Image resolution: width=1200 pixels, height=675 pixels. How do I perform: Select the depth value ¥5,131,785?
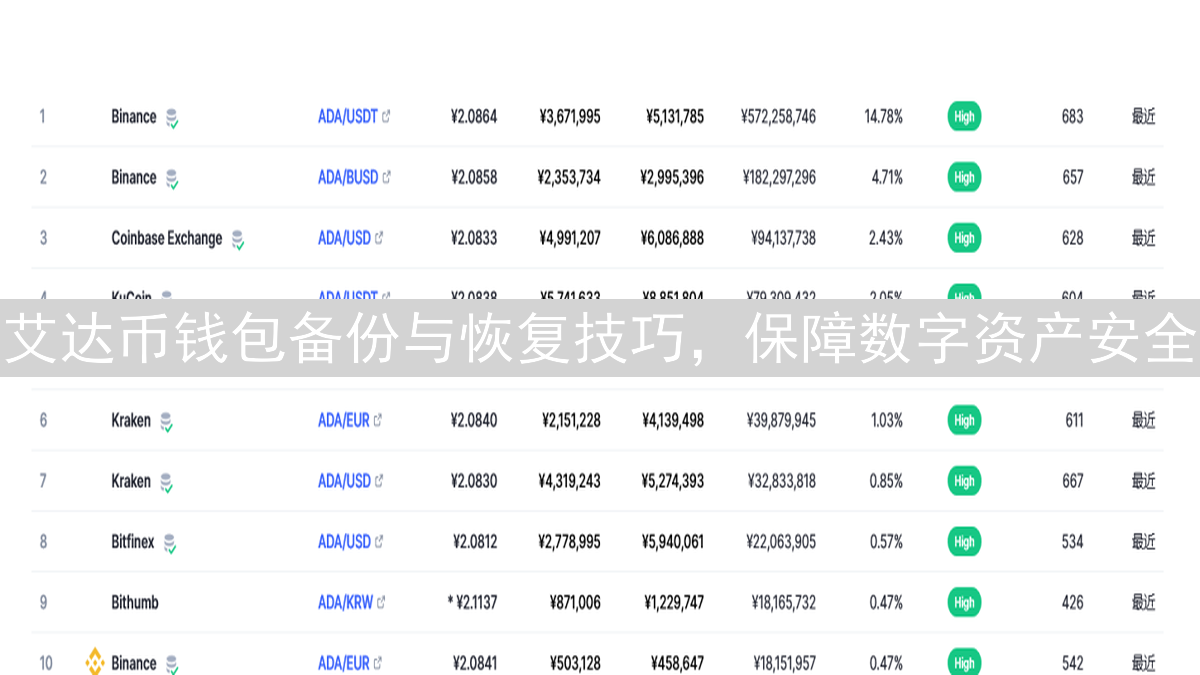click(675, 117)
